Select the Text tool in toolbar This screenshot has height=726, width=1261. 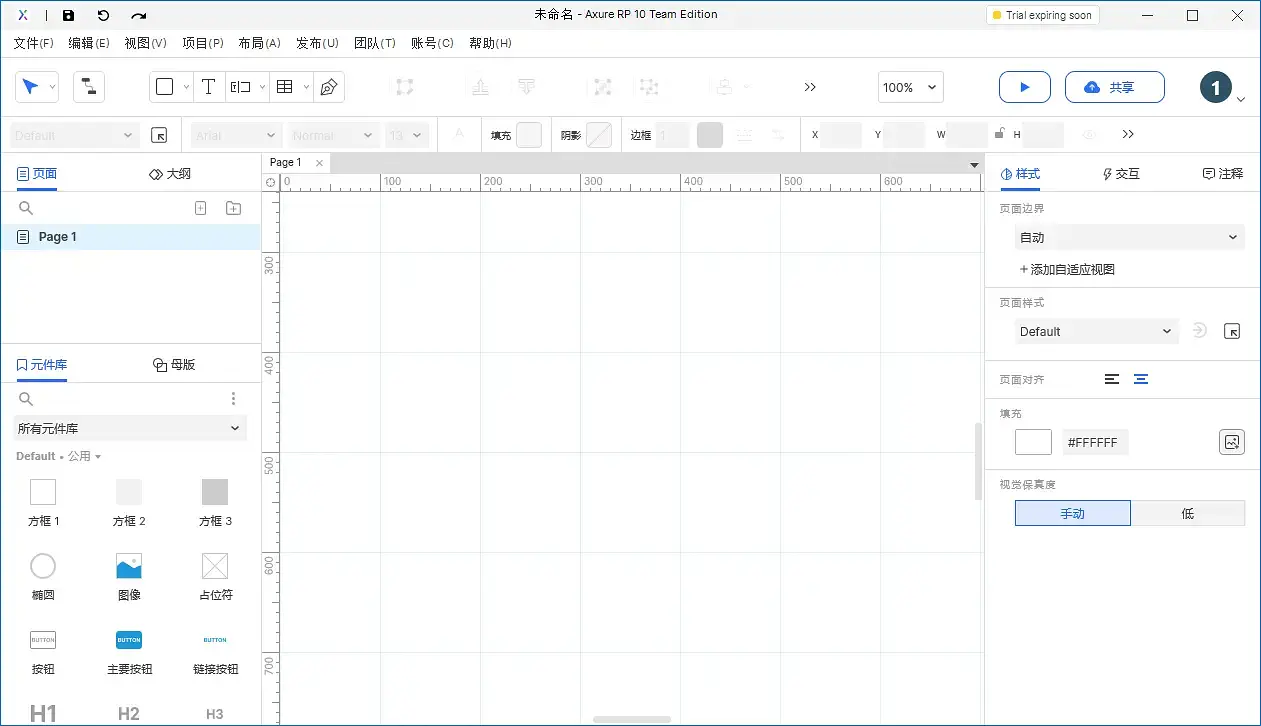pos(208,87)
